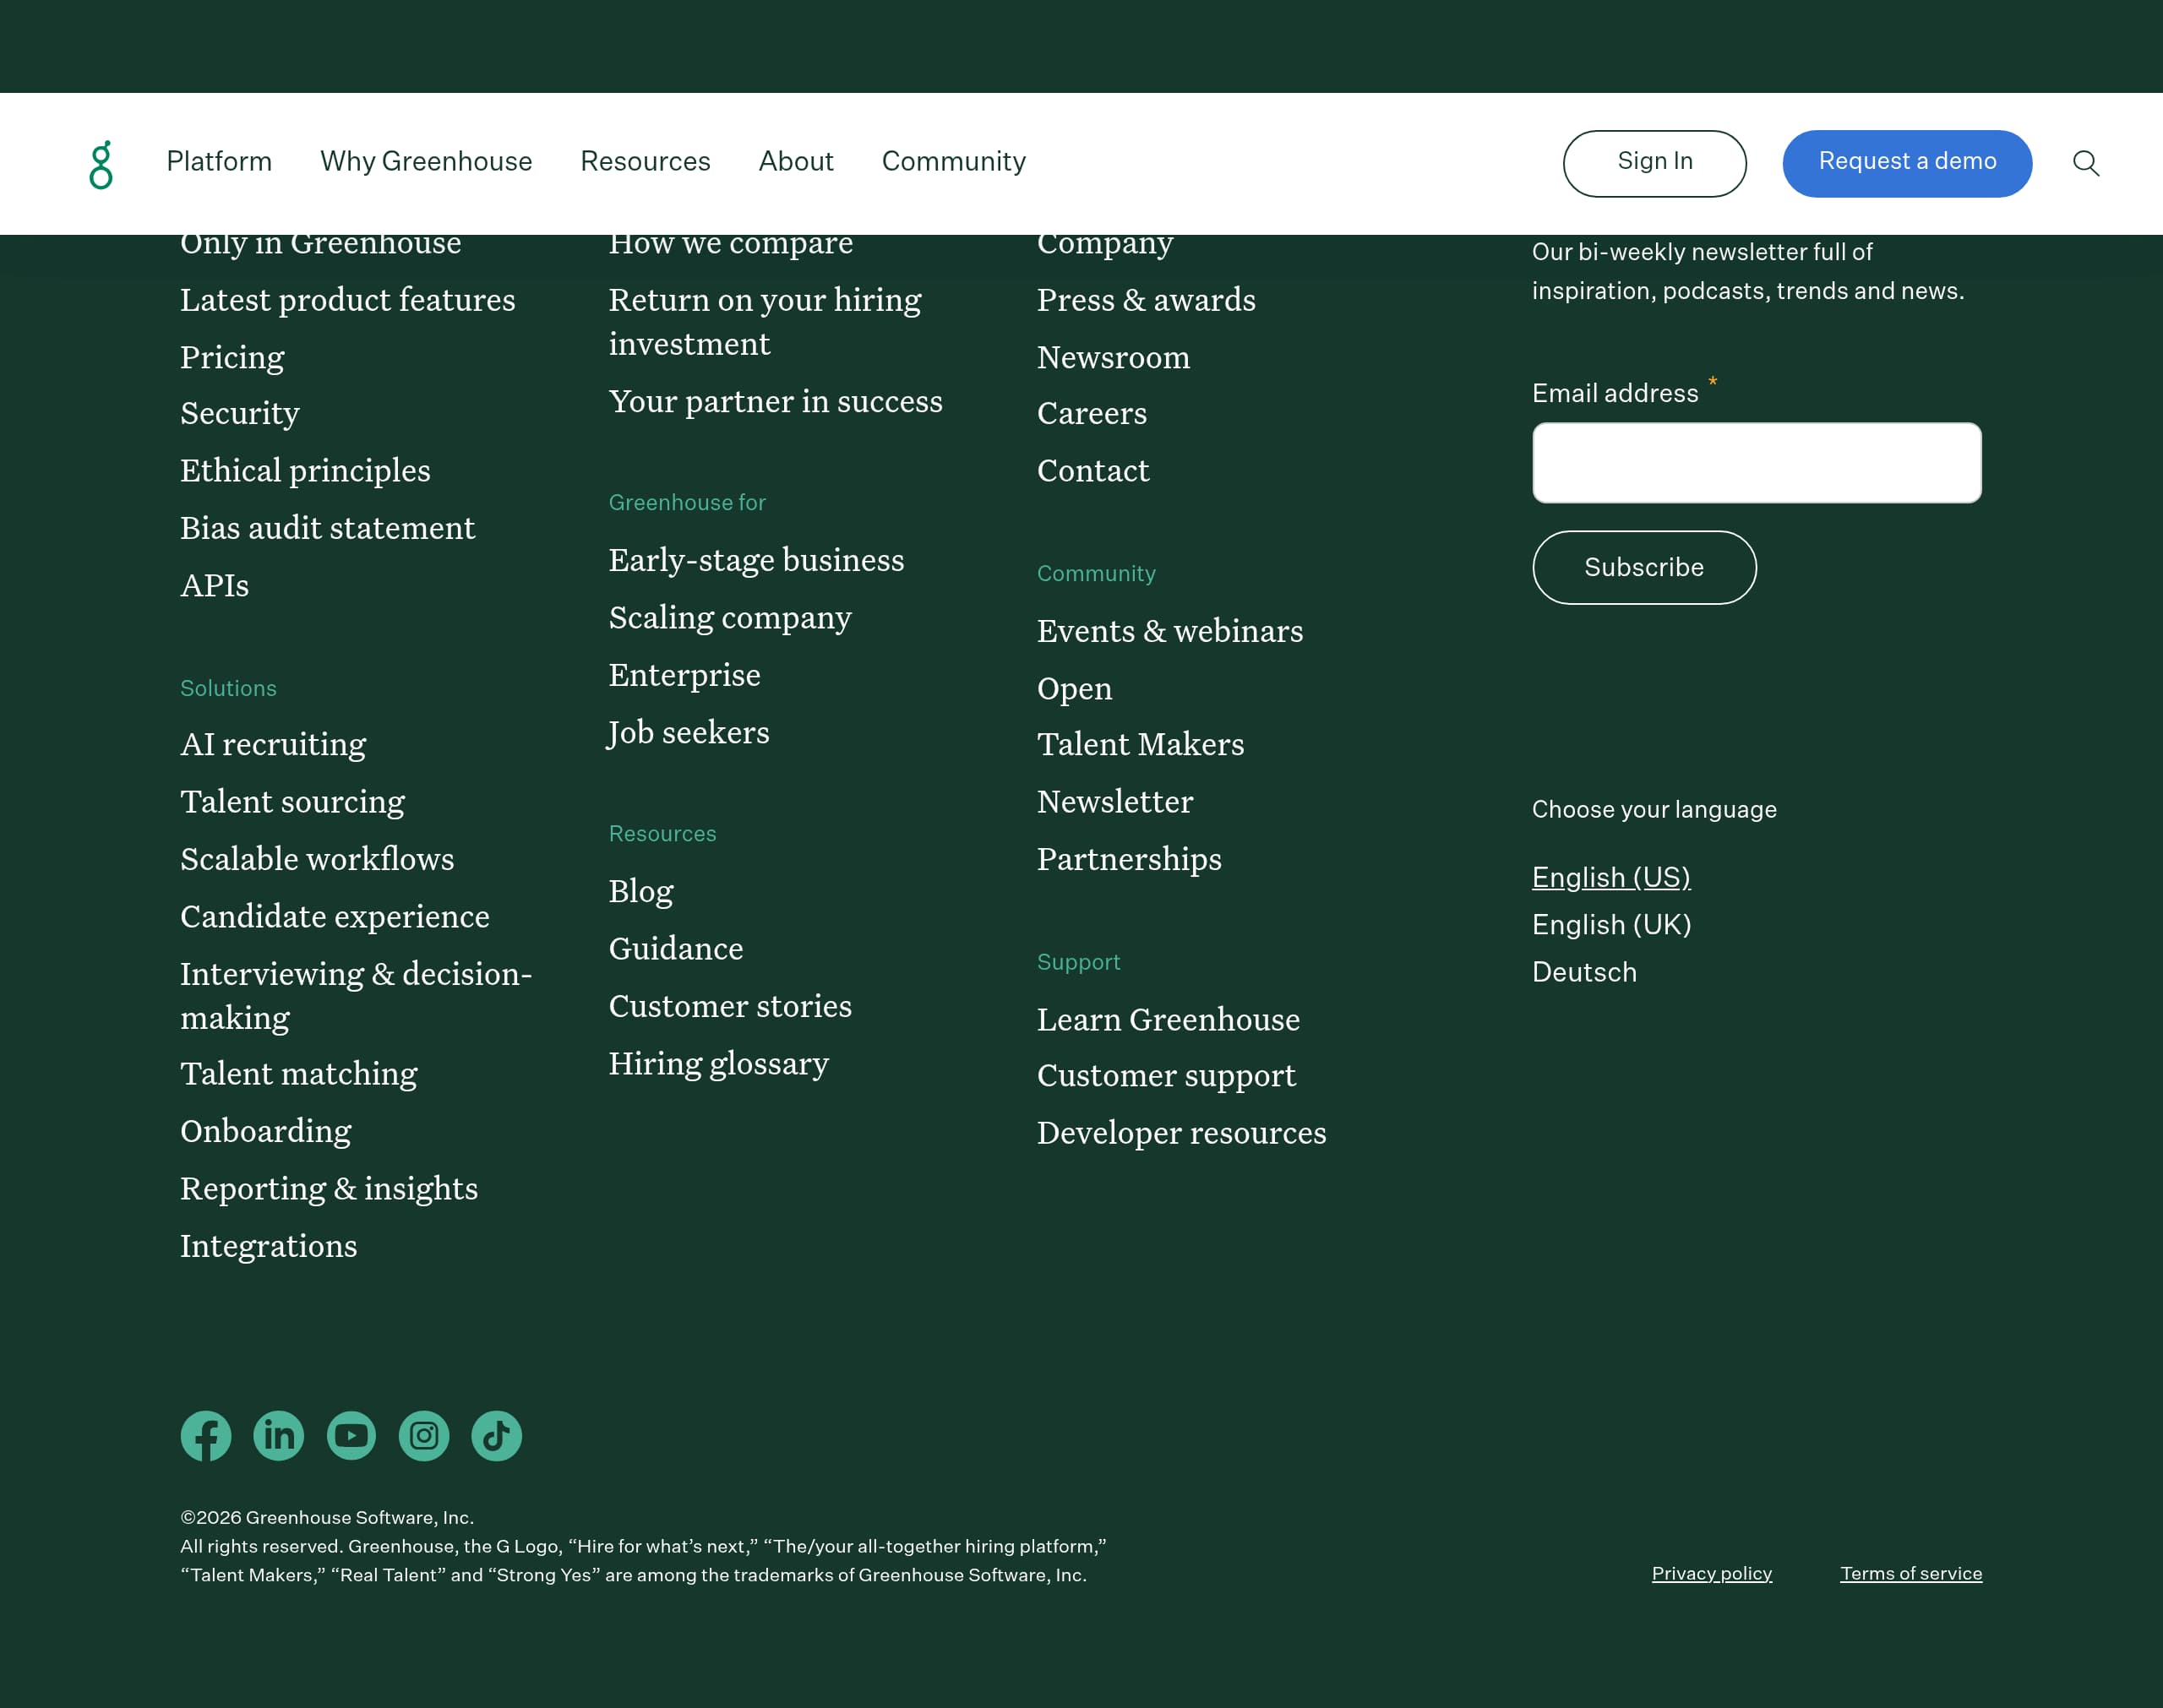Expand the Why Greenhouse navigation item
The image size is (2163, 1708).
tap(426, 162)
